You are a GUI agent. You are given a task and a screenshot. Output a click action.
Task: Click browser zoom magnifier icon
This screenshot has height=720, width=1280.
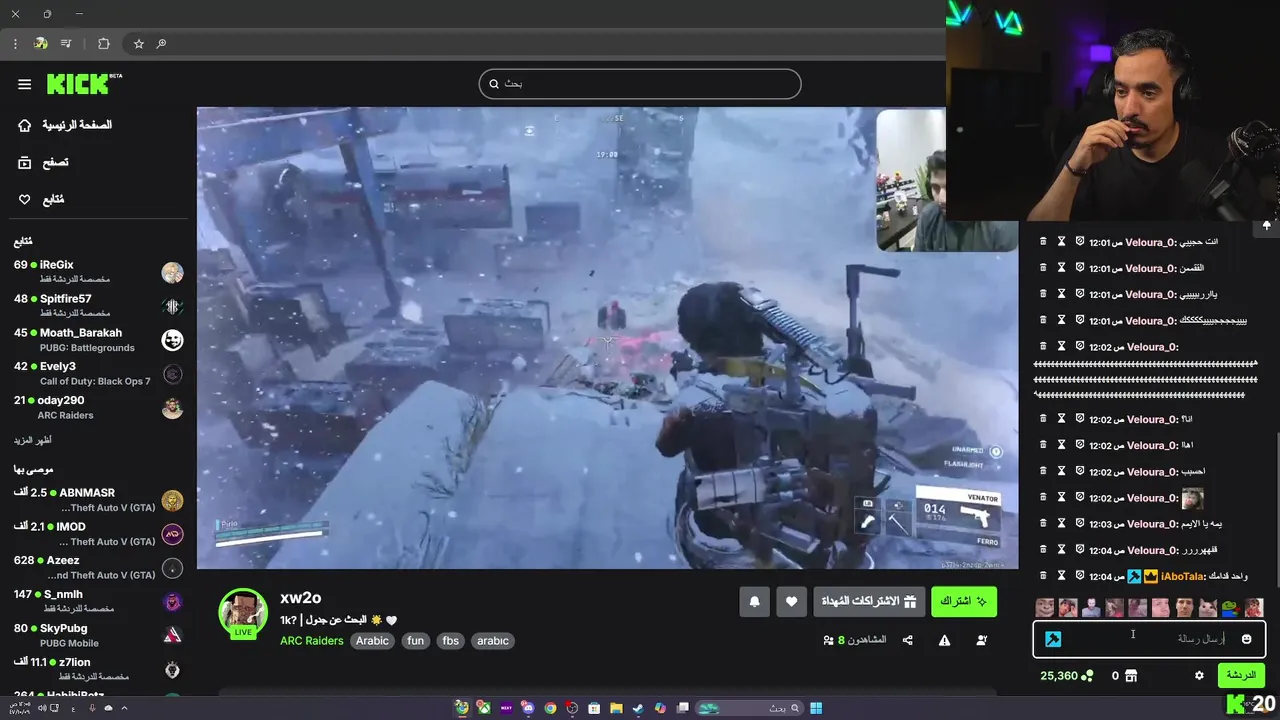tap(161, 44)
